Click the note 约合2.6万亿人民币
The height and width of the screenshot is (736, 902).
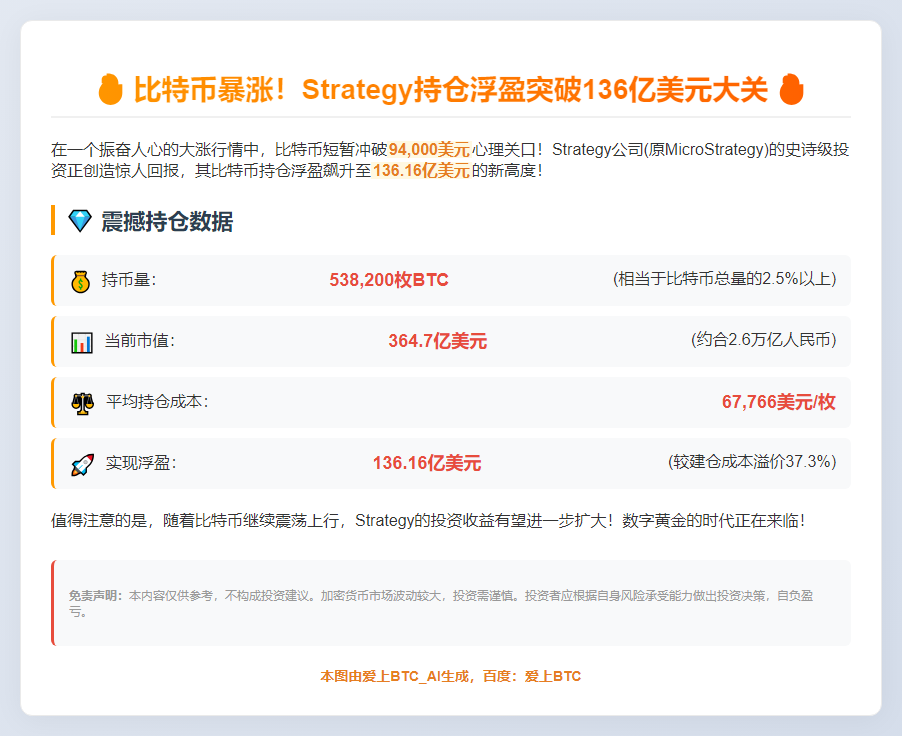pyautogui.click(x=764, y=340)
